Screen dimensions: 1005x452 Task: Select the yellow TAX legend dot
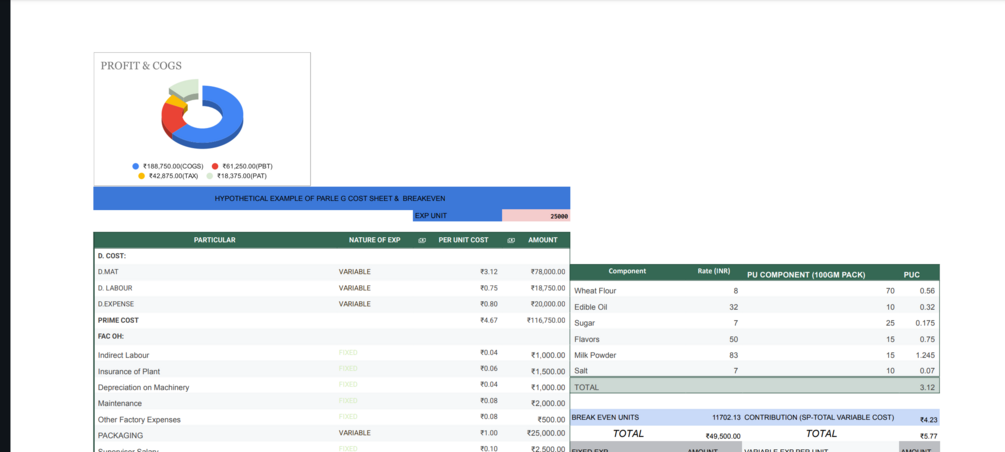tap(142, 175)
